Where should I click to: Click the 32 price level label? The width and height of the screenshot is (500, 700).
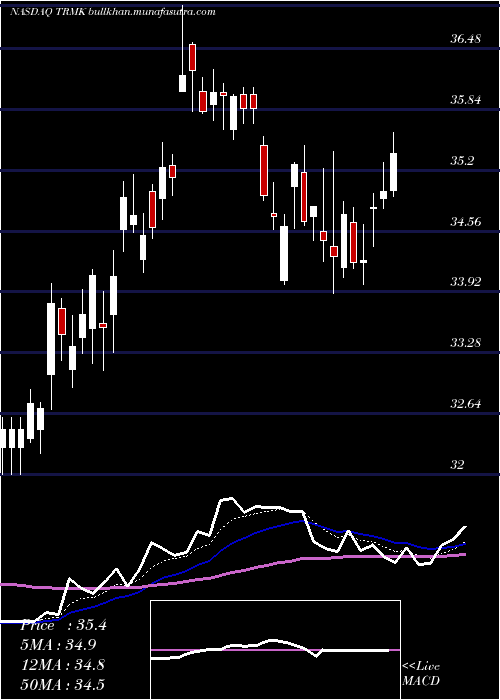(x=458, y=465)
